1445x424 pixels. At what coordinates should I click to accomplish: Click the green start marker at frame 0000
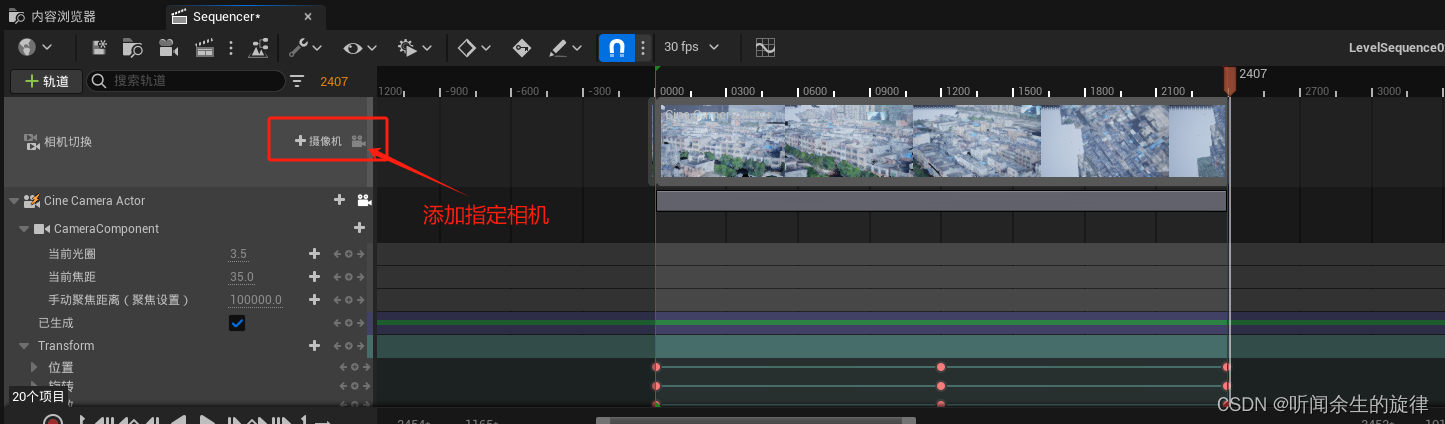(656, 69)
